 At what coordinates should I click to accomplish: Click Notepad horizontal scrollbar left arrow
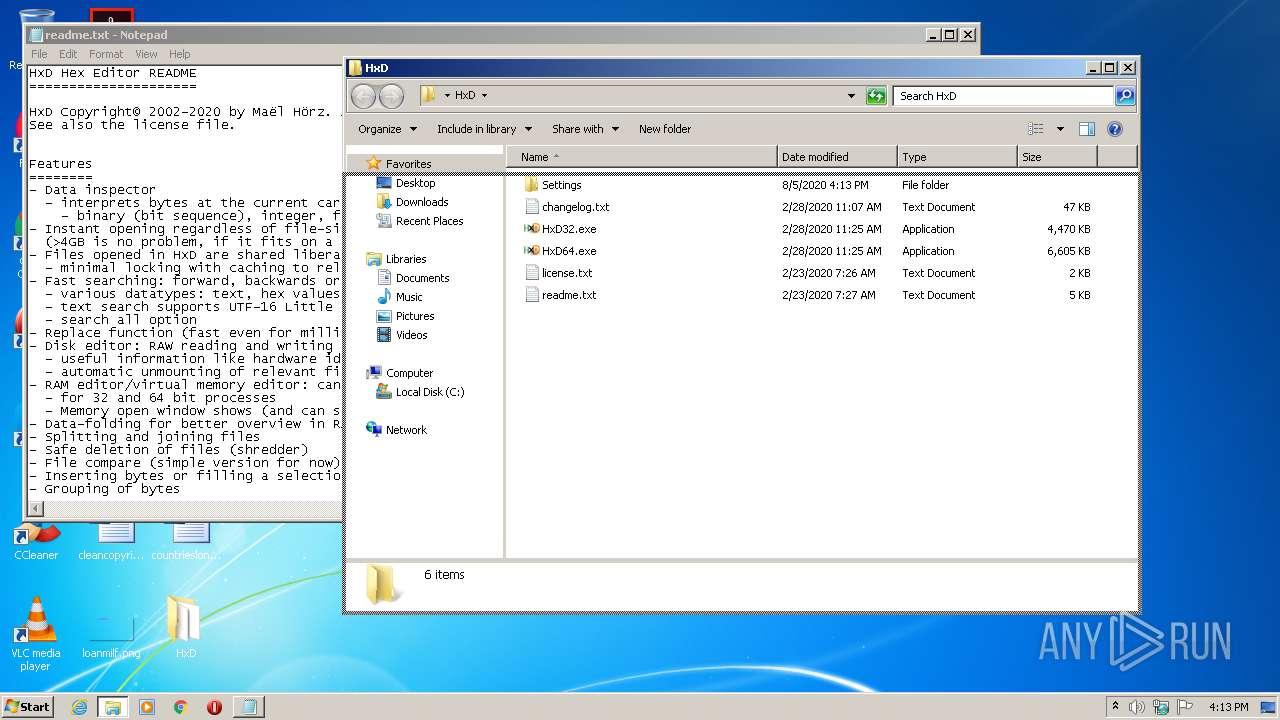(x=36, y=509)
